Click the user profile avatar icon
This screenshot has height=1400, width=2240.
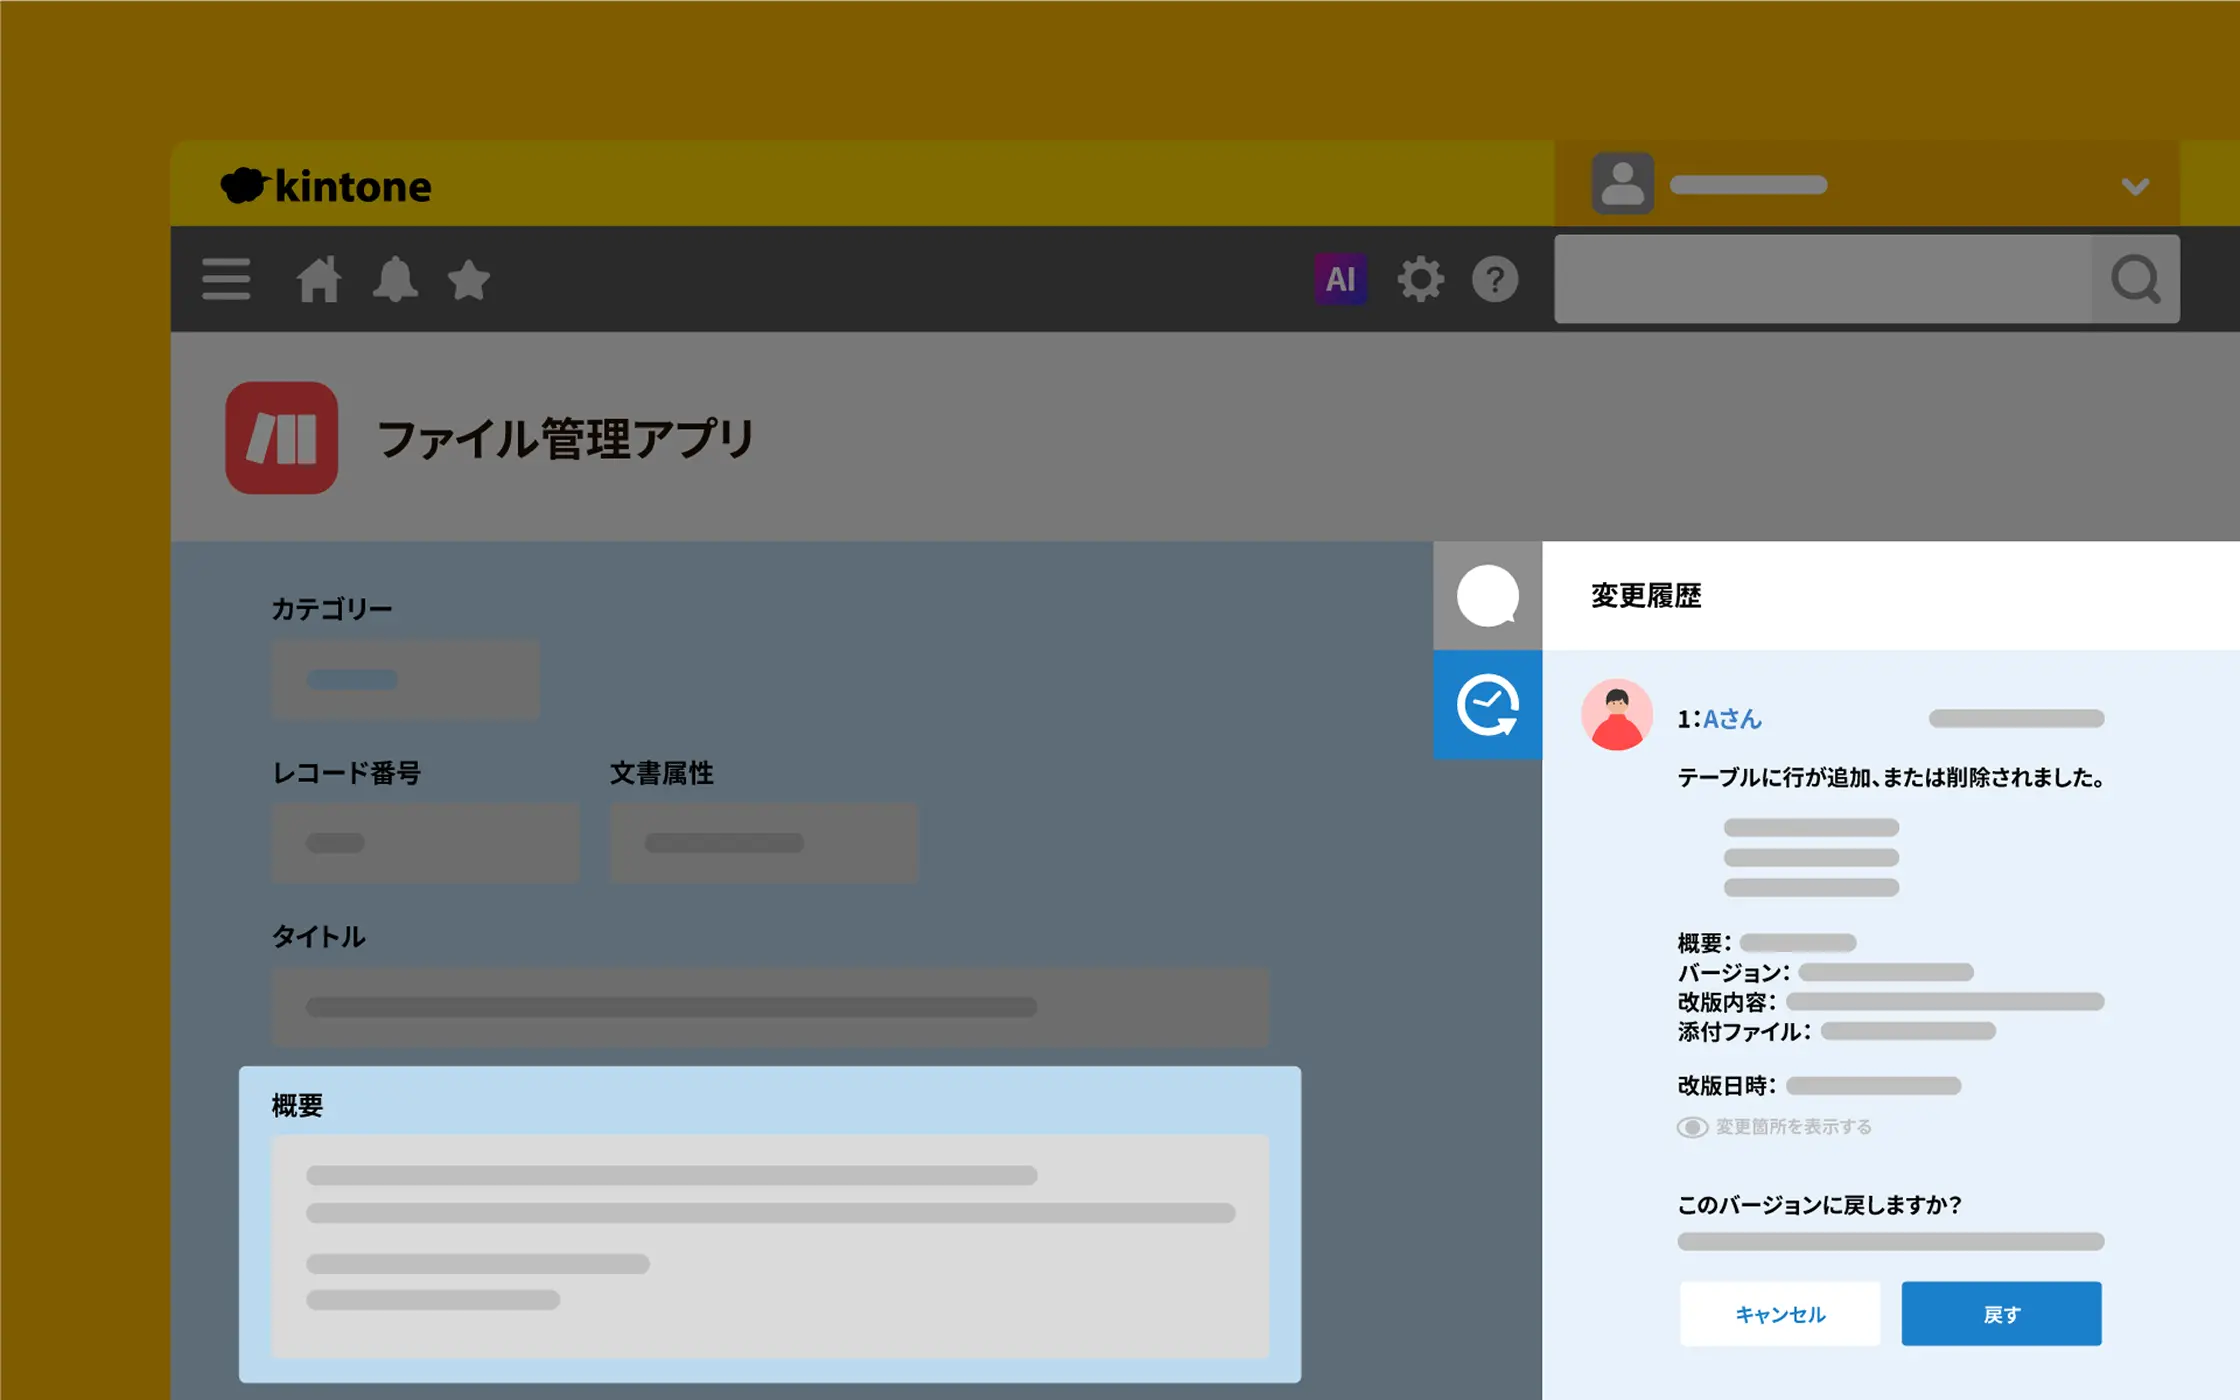(1622, 184)
